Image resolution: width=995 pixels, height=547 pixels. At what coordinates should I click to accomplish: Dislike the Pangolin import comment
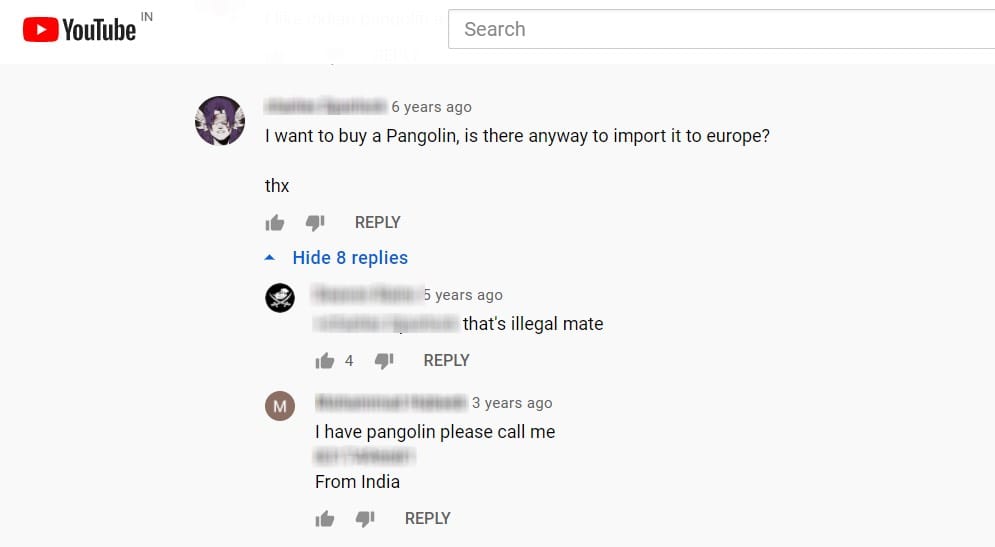315,223
